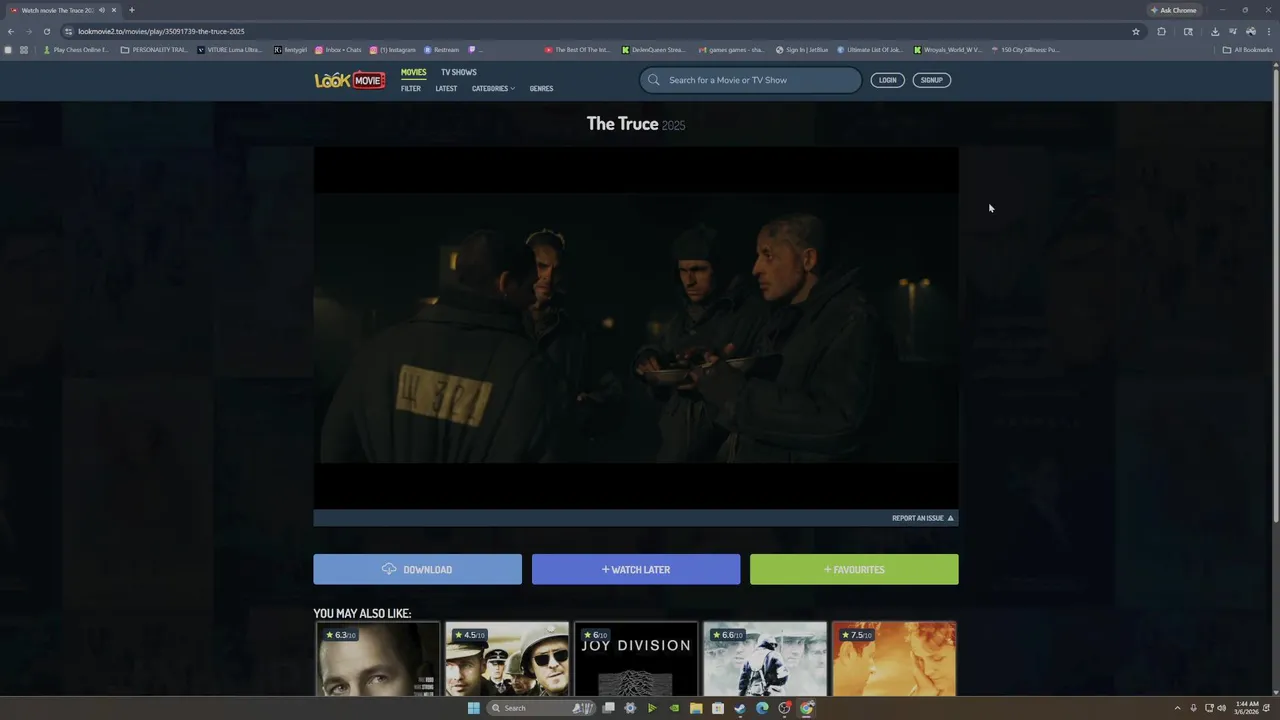Open File Explorer from taskbar
Viewport: 1280px width, 720px height.
tap(696, 708)
